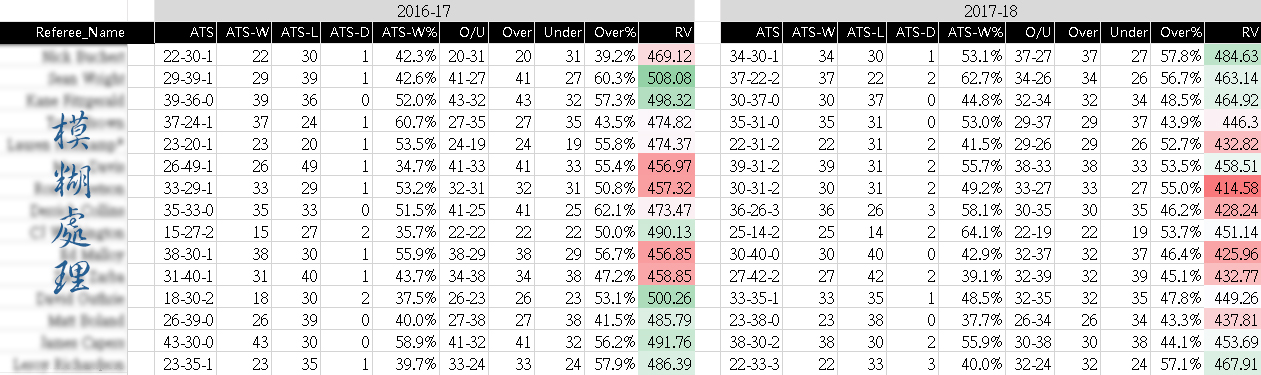Select the RV value 469.12 cell

tap(667, 56)
